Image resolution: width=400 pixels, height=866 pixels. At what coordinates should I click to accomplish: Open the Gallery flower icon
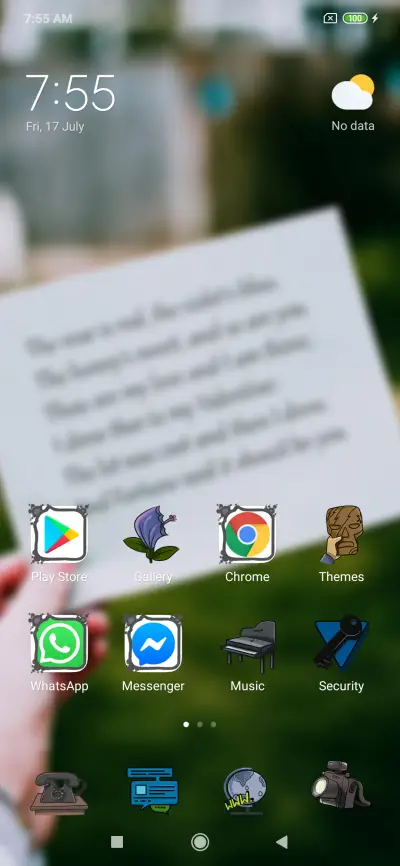click(152, 534)
